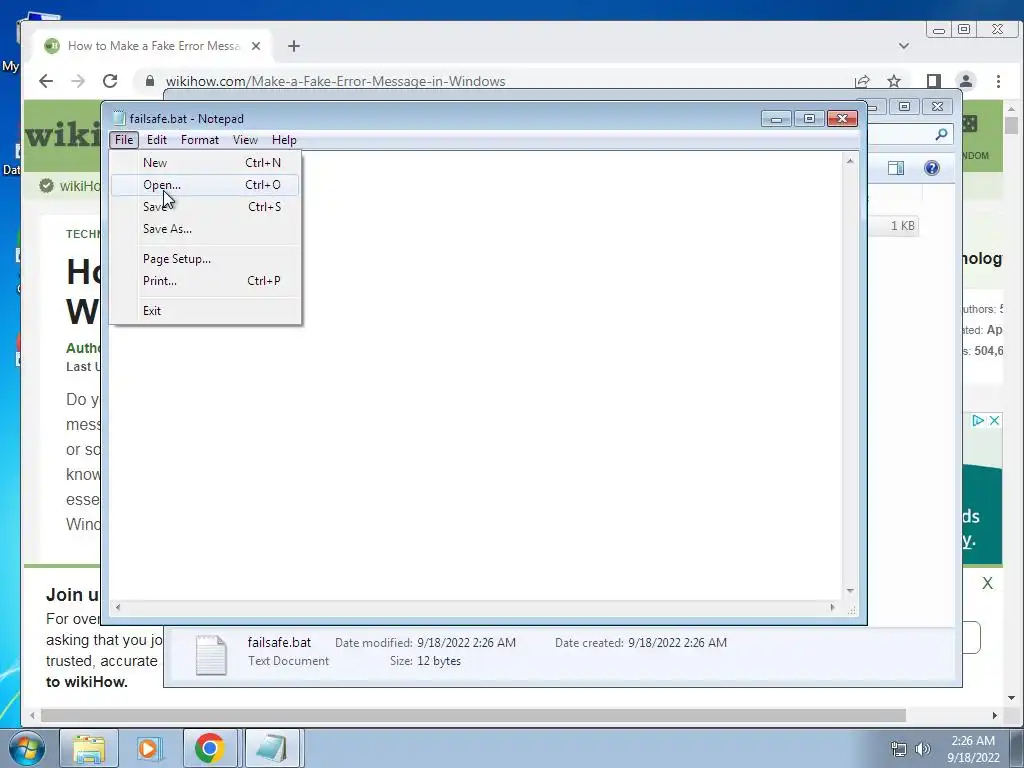This screenshot has height=768, width=1024.
Task: Open the View menu in Notepad
Action: pos(246,140)
